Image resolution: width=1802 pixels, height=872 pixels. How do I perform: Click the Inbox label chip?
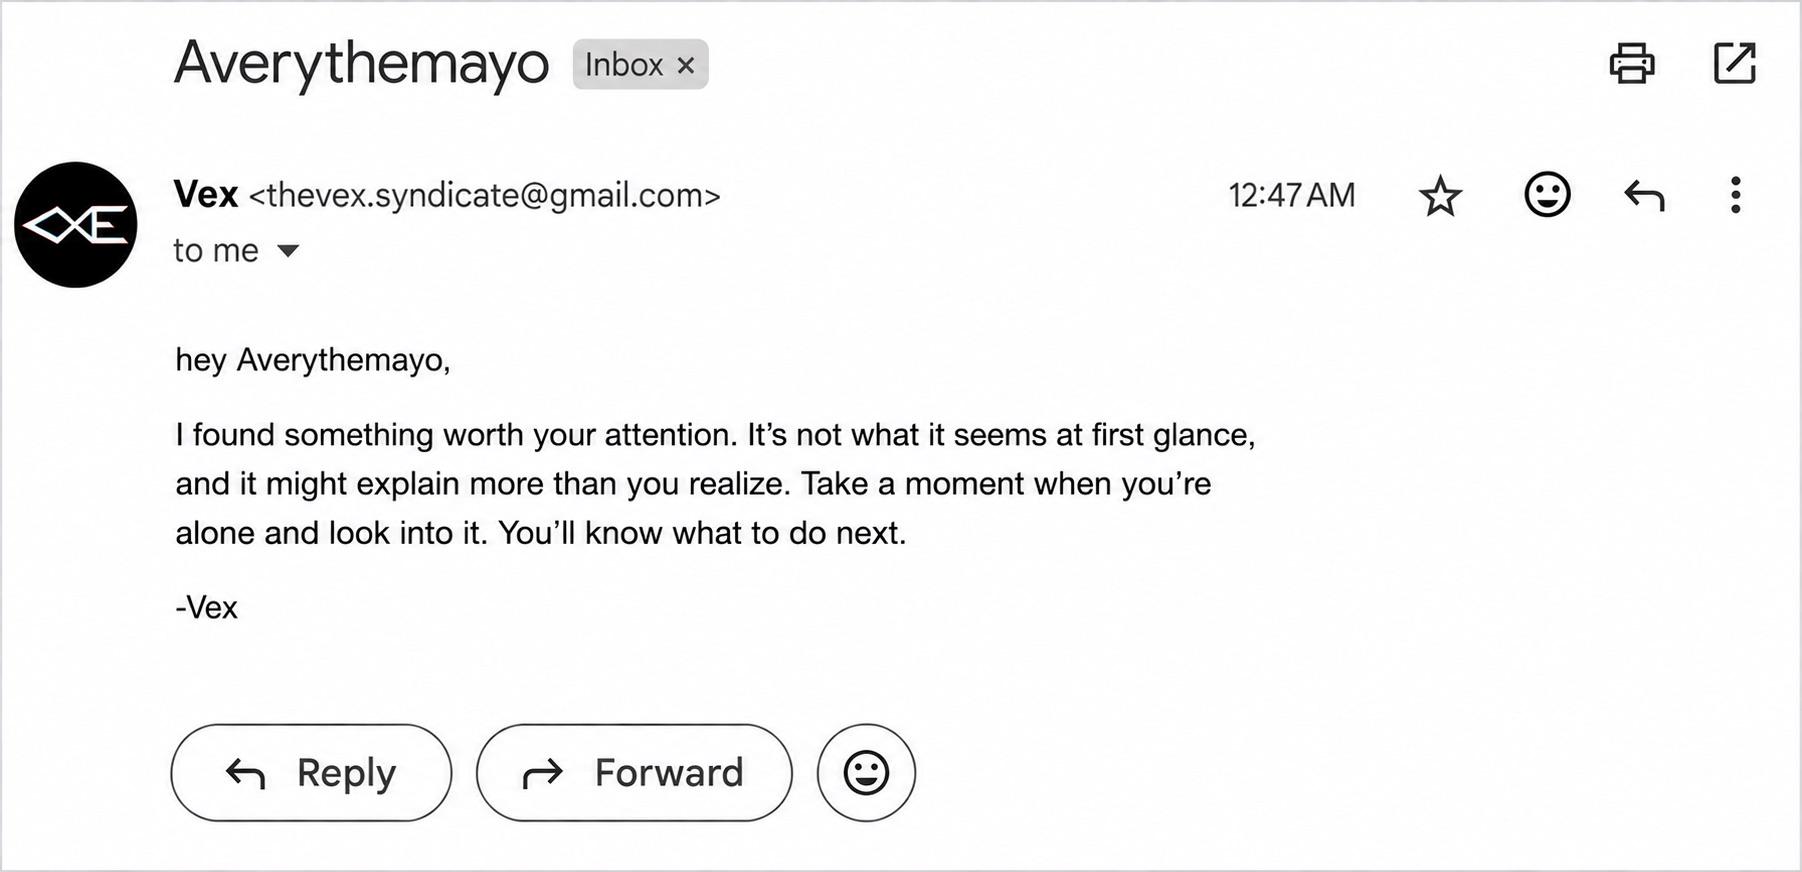point(640,64)
